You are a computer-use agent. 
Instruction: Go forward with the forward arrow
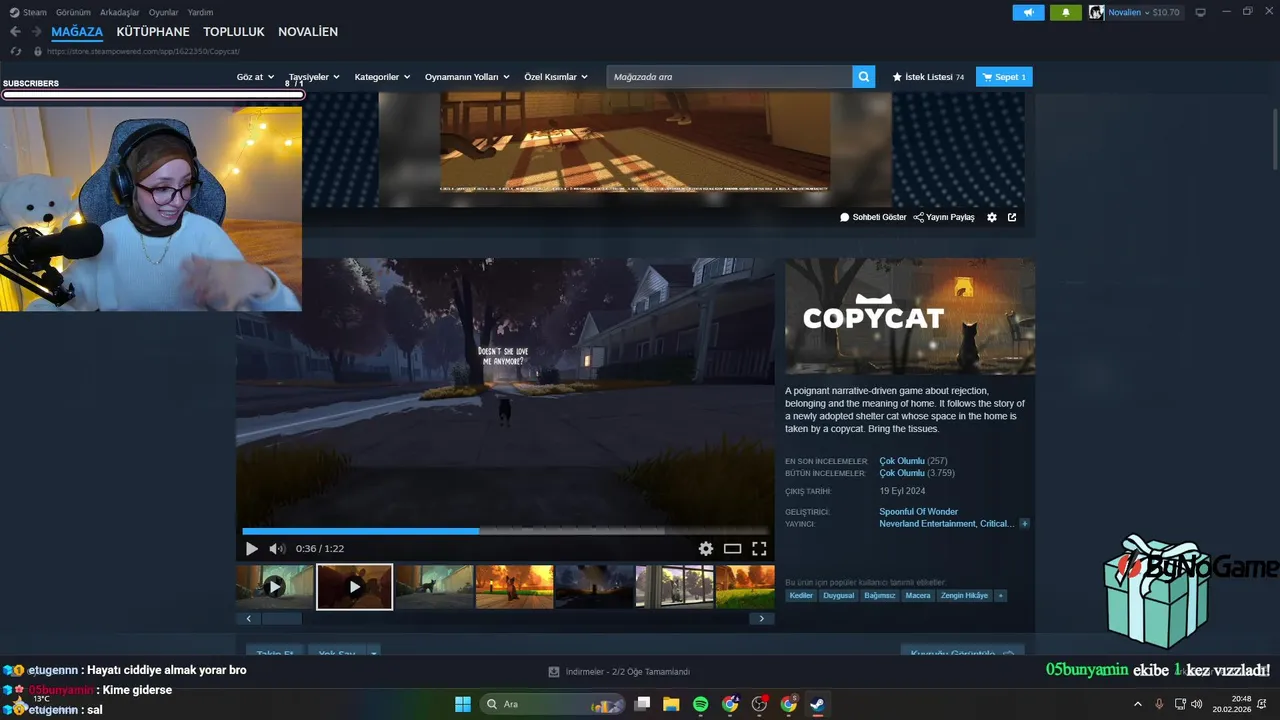pos(36,32)
